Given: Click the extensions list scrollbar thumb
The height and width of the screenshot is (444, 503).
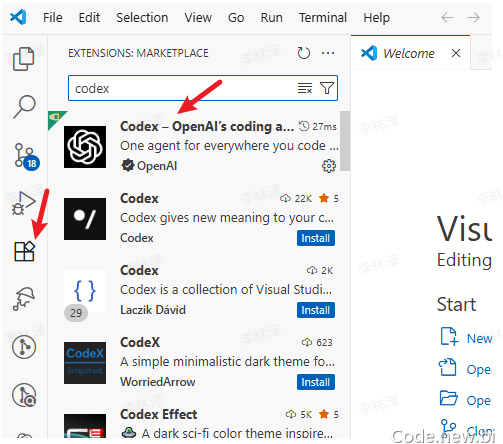Looking at the screenshot, I should tap(345, 141).
